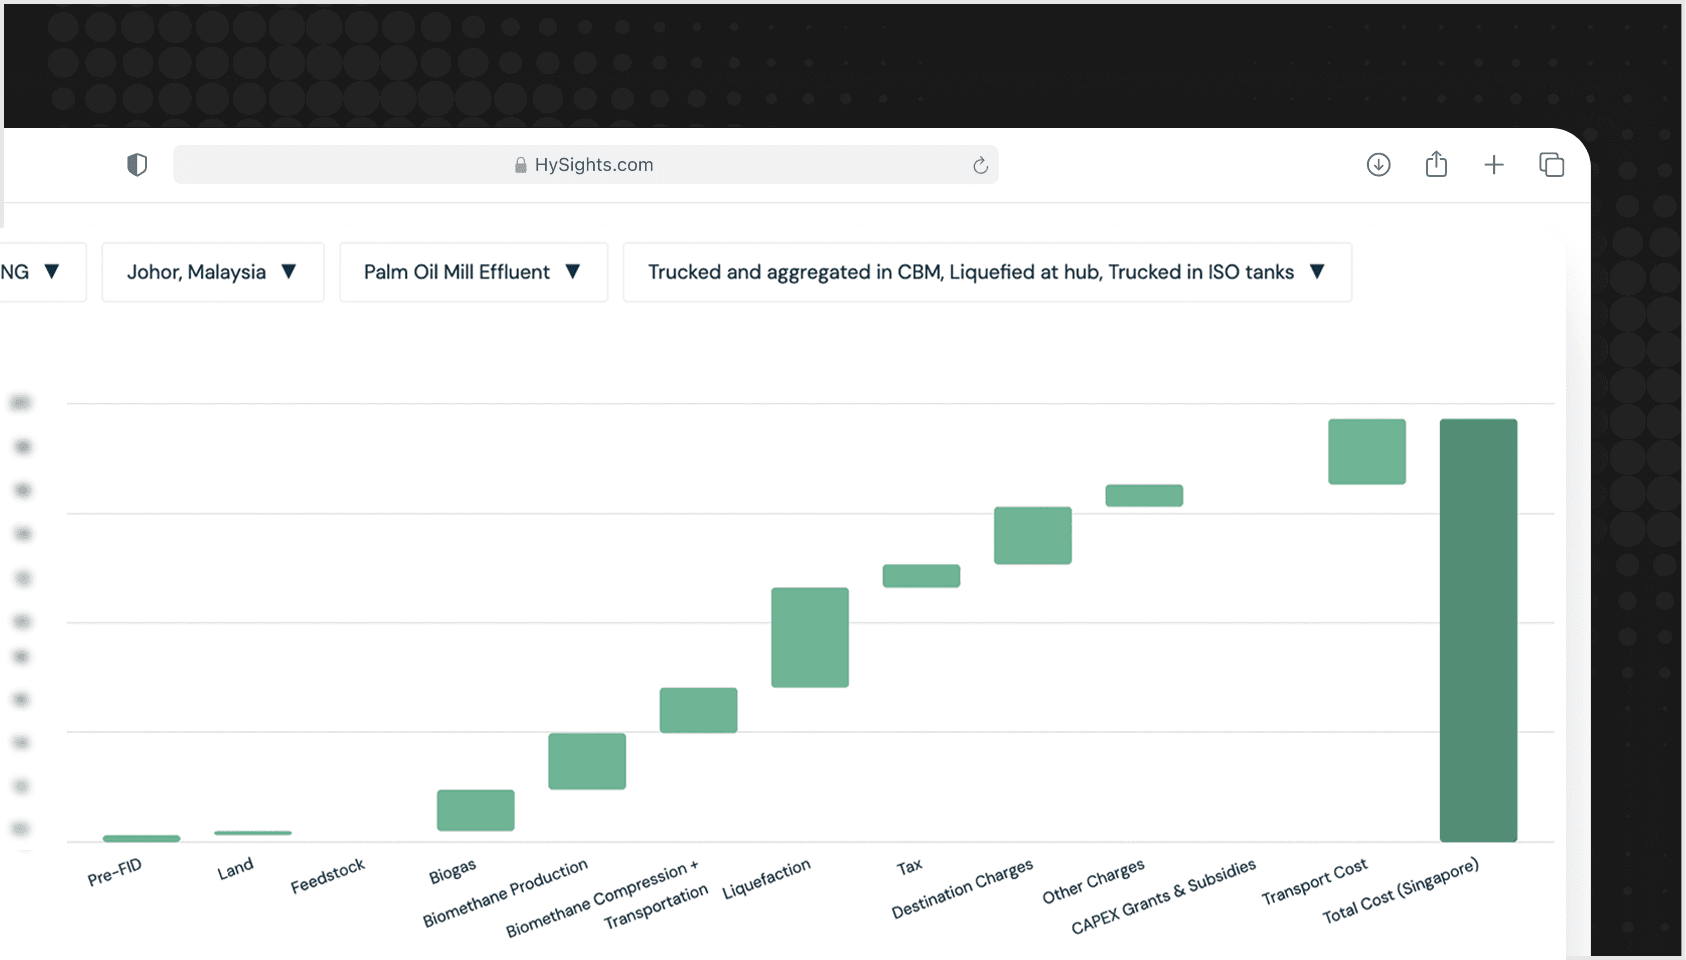Reload the page with refresh icon
Screen dimensions: 1686x960
(x=980, y=166)
